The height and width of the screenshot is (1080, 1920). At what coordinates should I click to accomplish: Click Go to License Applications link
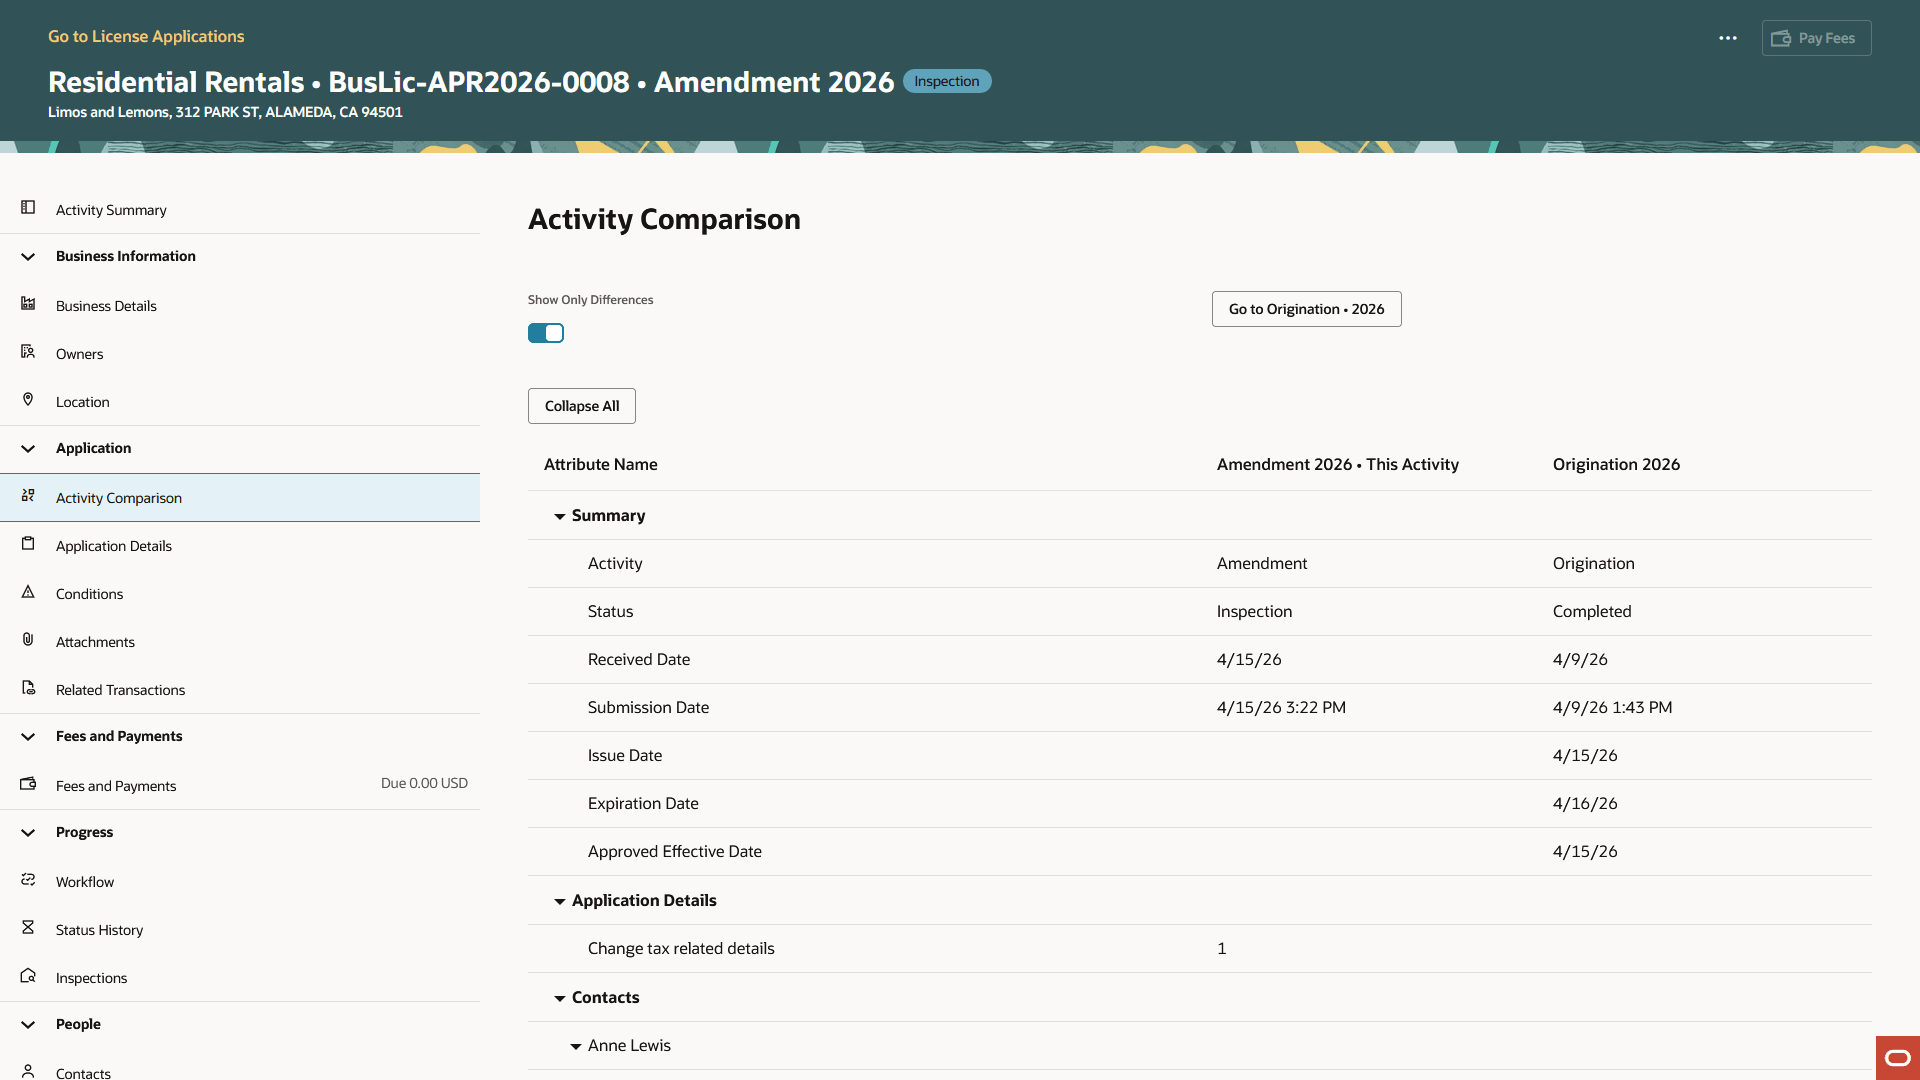pos(146,36)
